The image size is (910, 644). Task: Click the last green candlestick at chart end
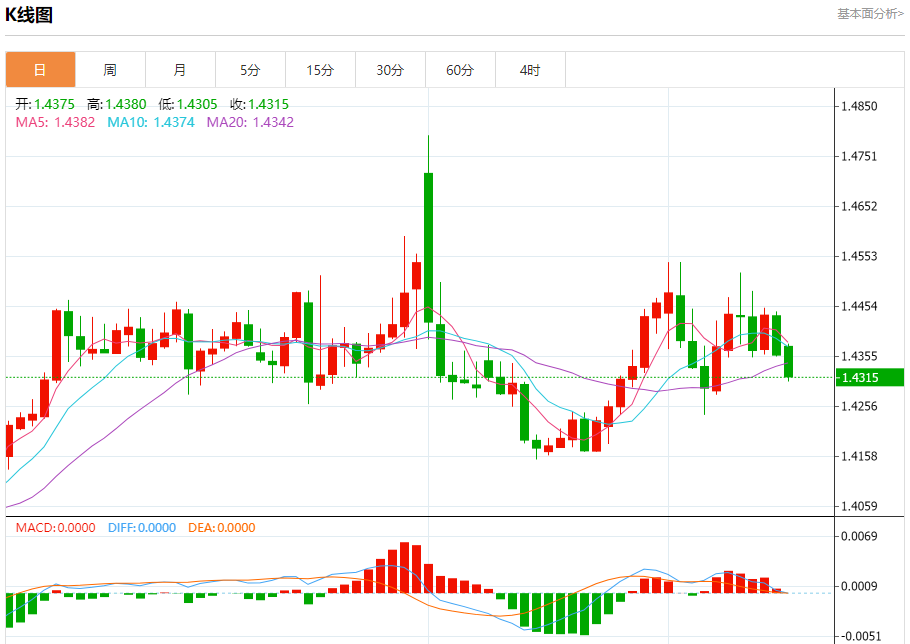(789, 361)
